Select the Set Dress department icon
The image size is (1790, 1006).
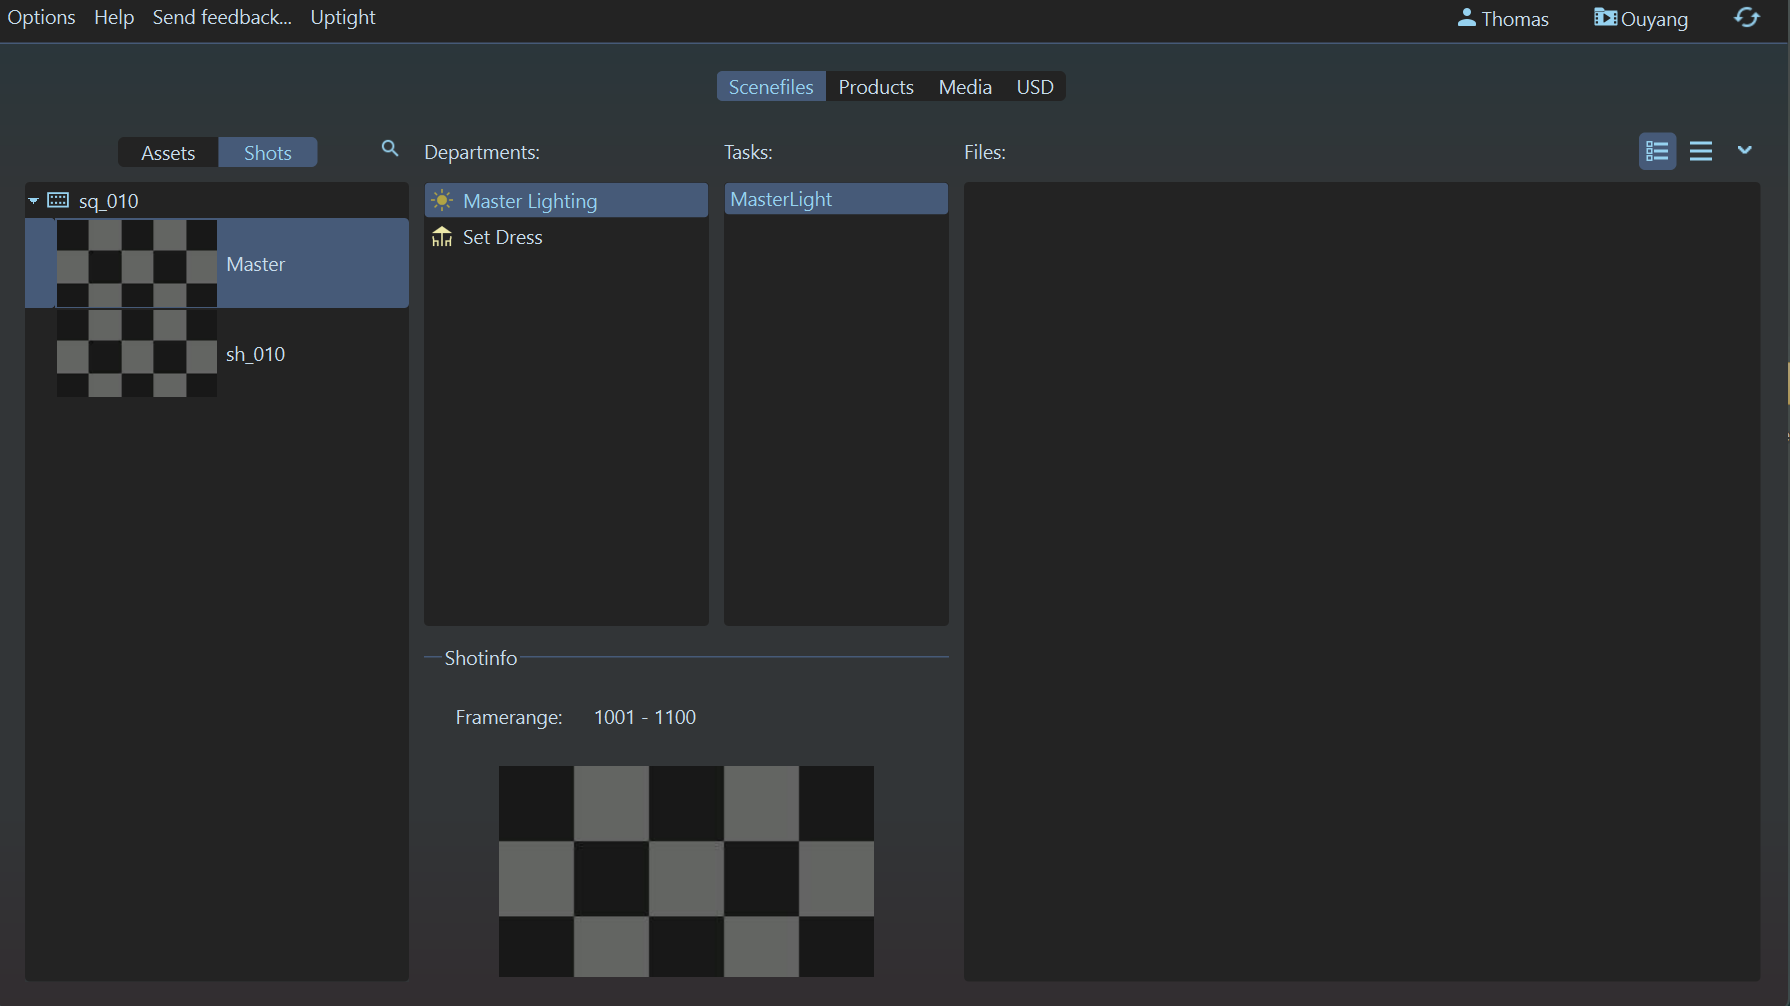tap(442, 237)
